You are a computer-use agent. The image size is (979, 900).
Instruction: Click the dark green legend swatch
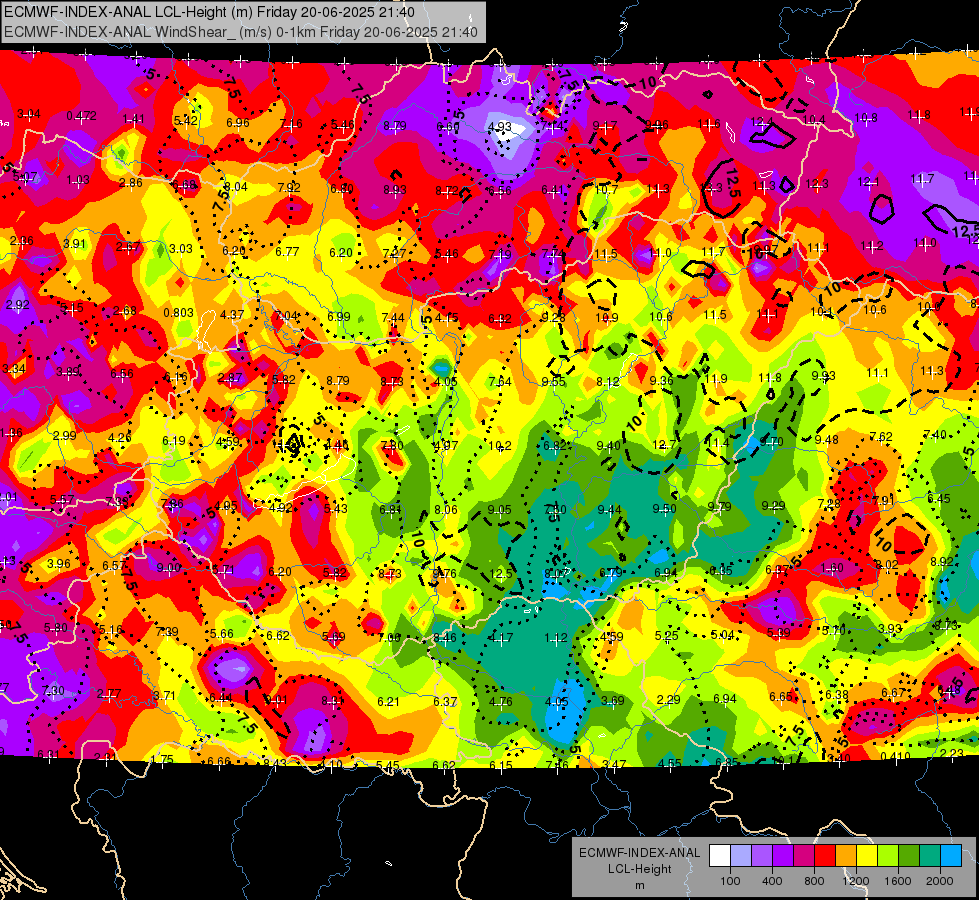909,856
